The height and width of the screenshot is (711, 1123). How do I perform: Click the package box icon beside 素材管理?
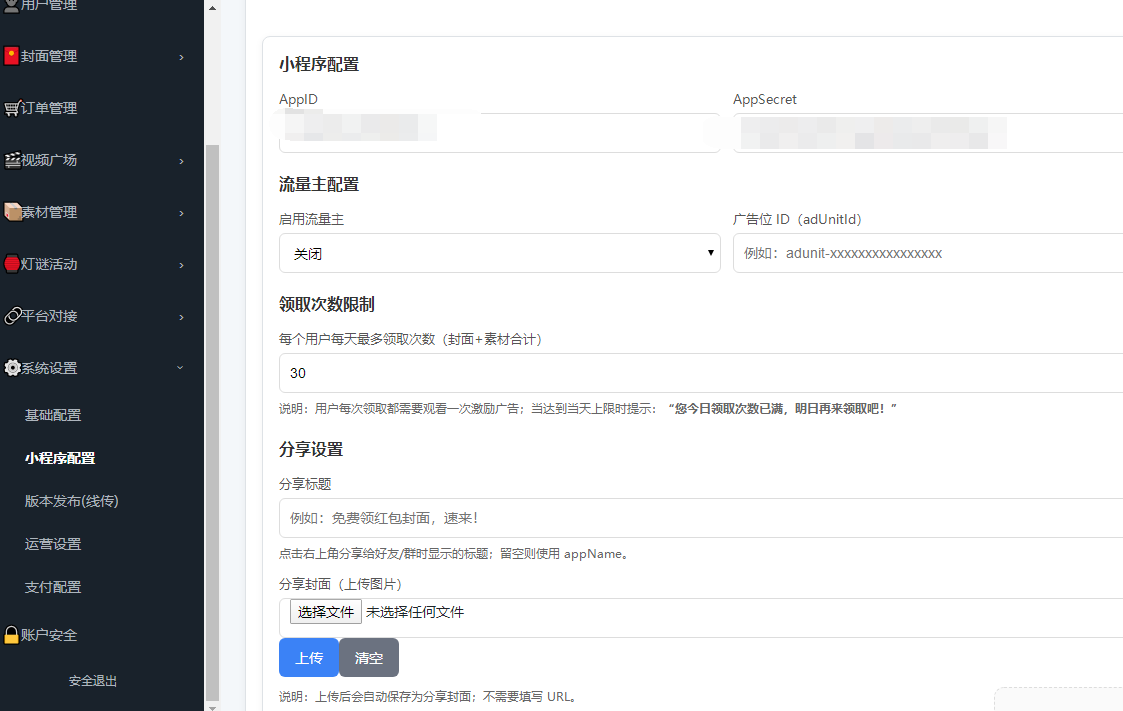[12, 212]
